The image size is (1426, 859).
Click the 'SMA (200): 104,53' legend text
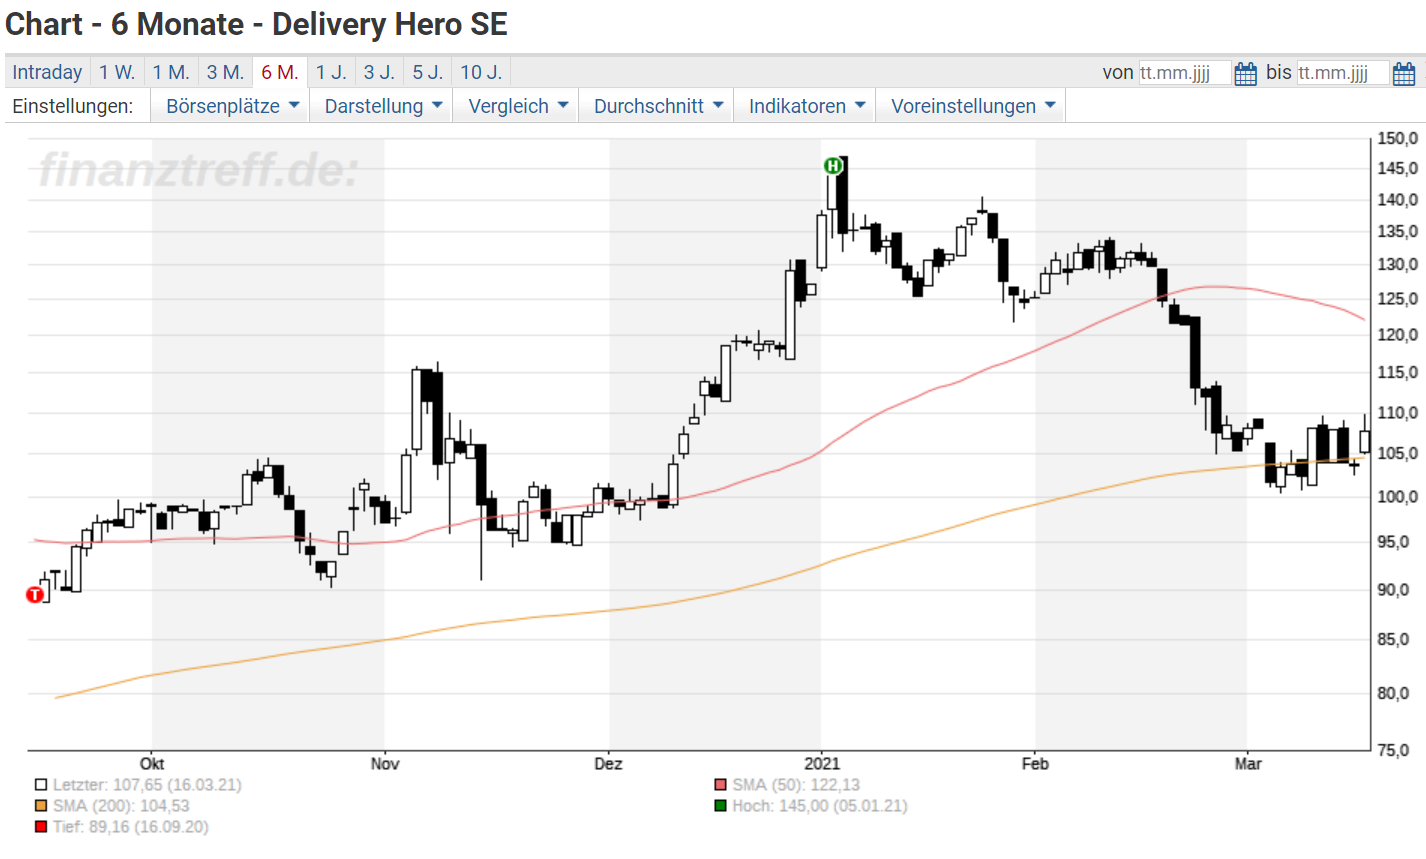click(121, 806)
